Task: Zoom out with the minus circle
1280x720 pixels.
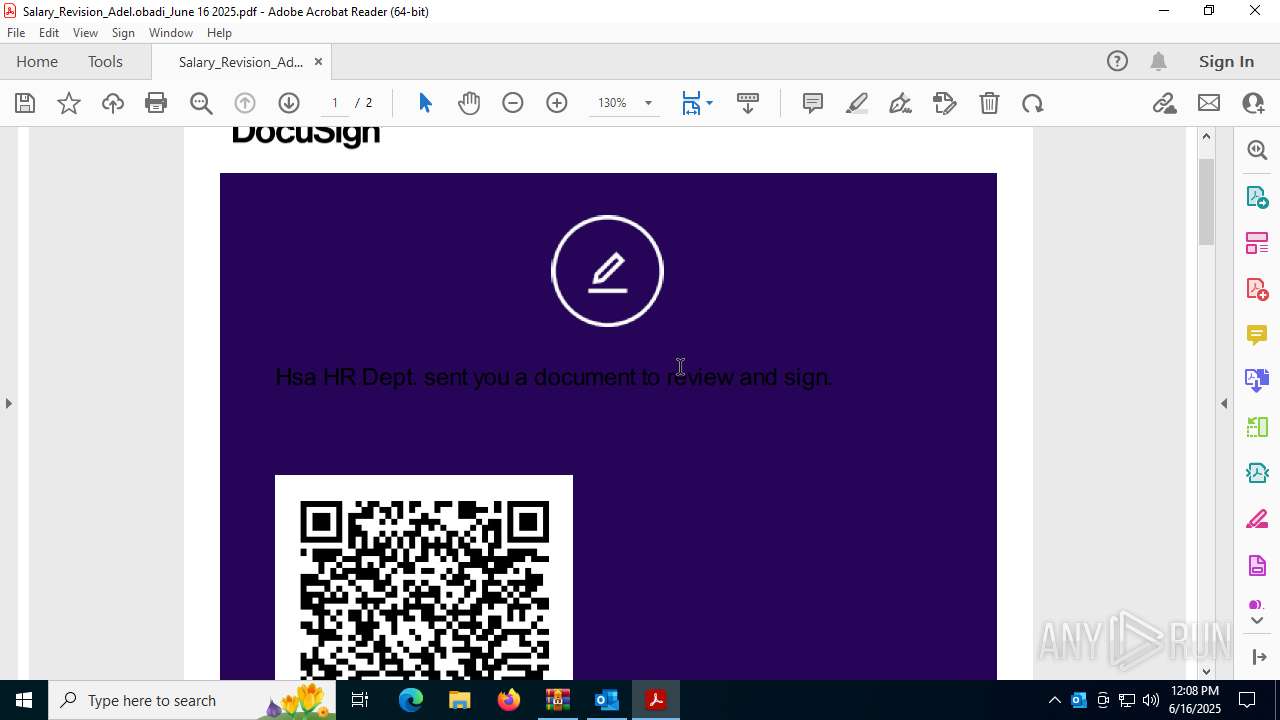Action: point(513,103)
